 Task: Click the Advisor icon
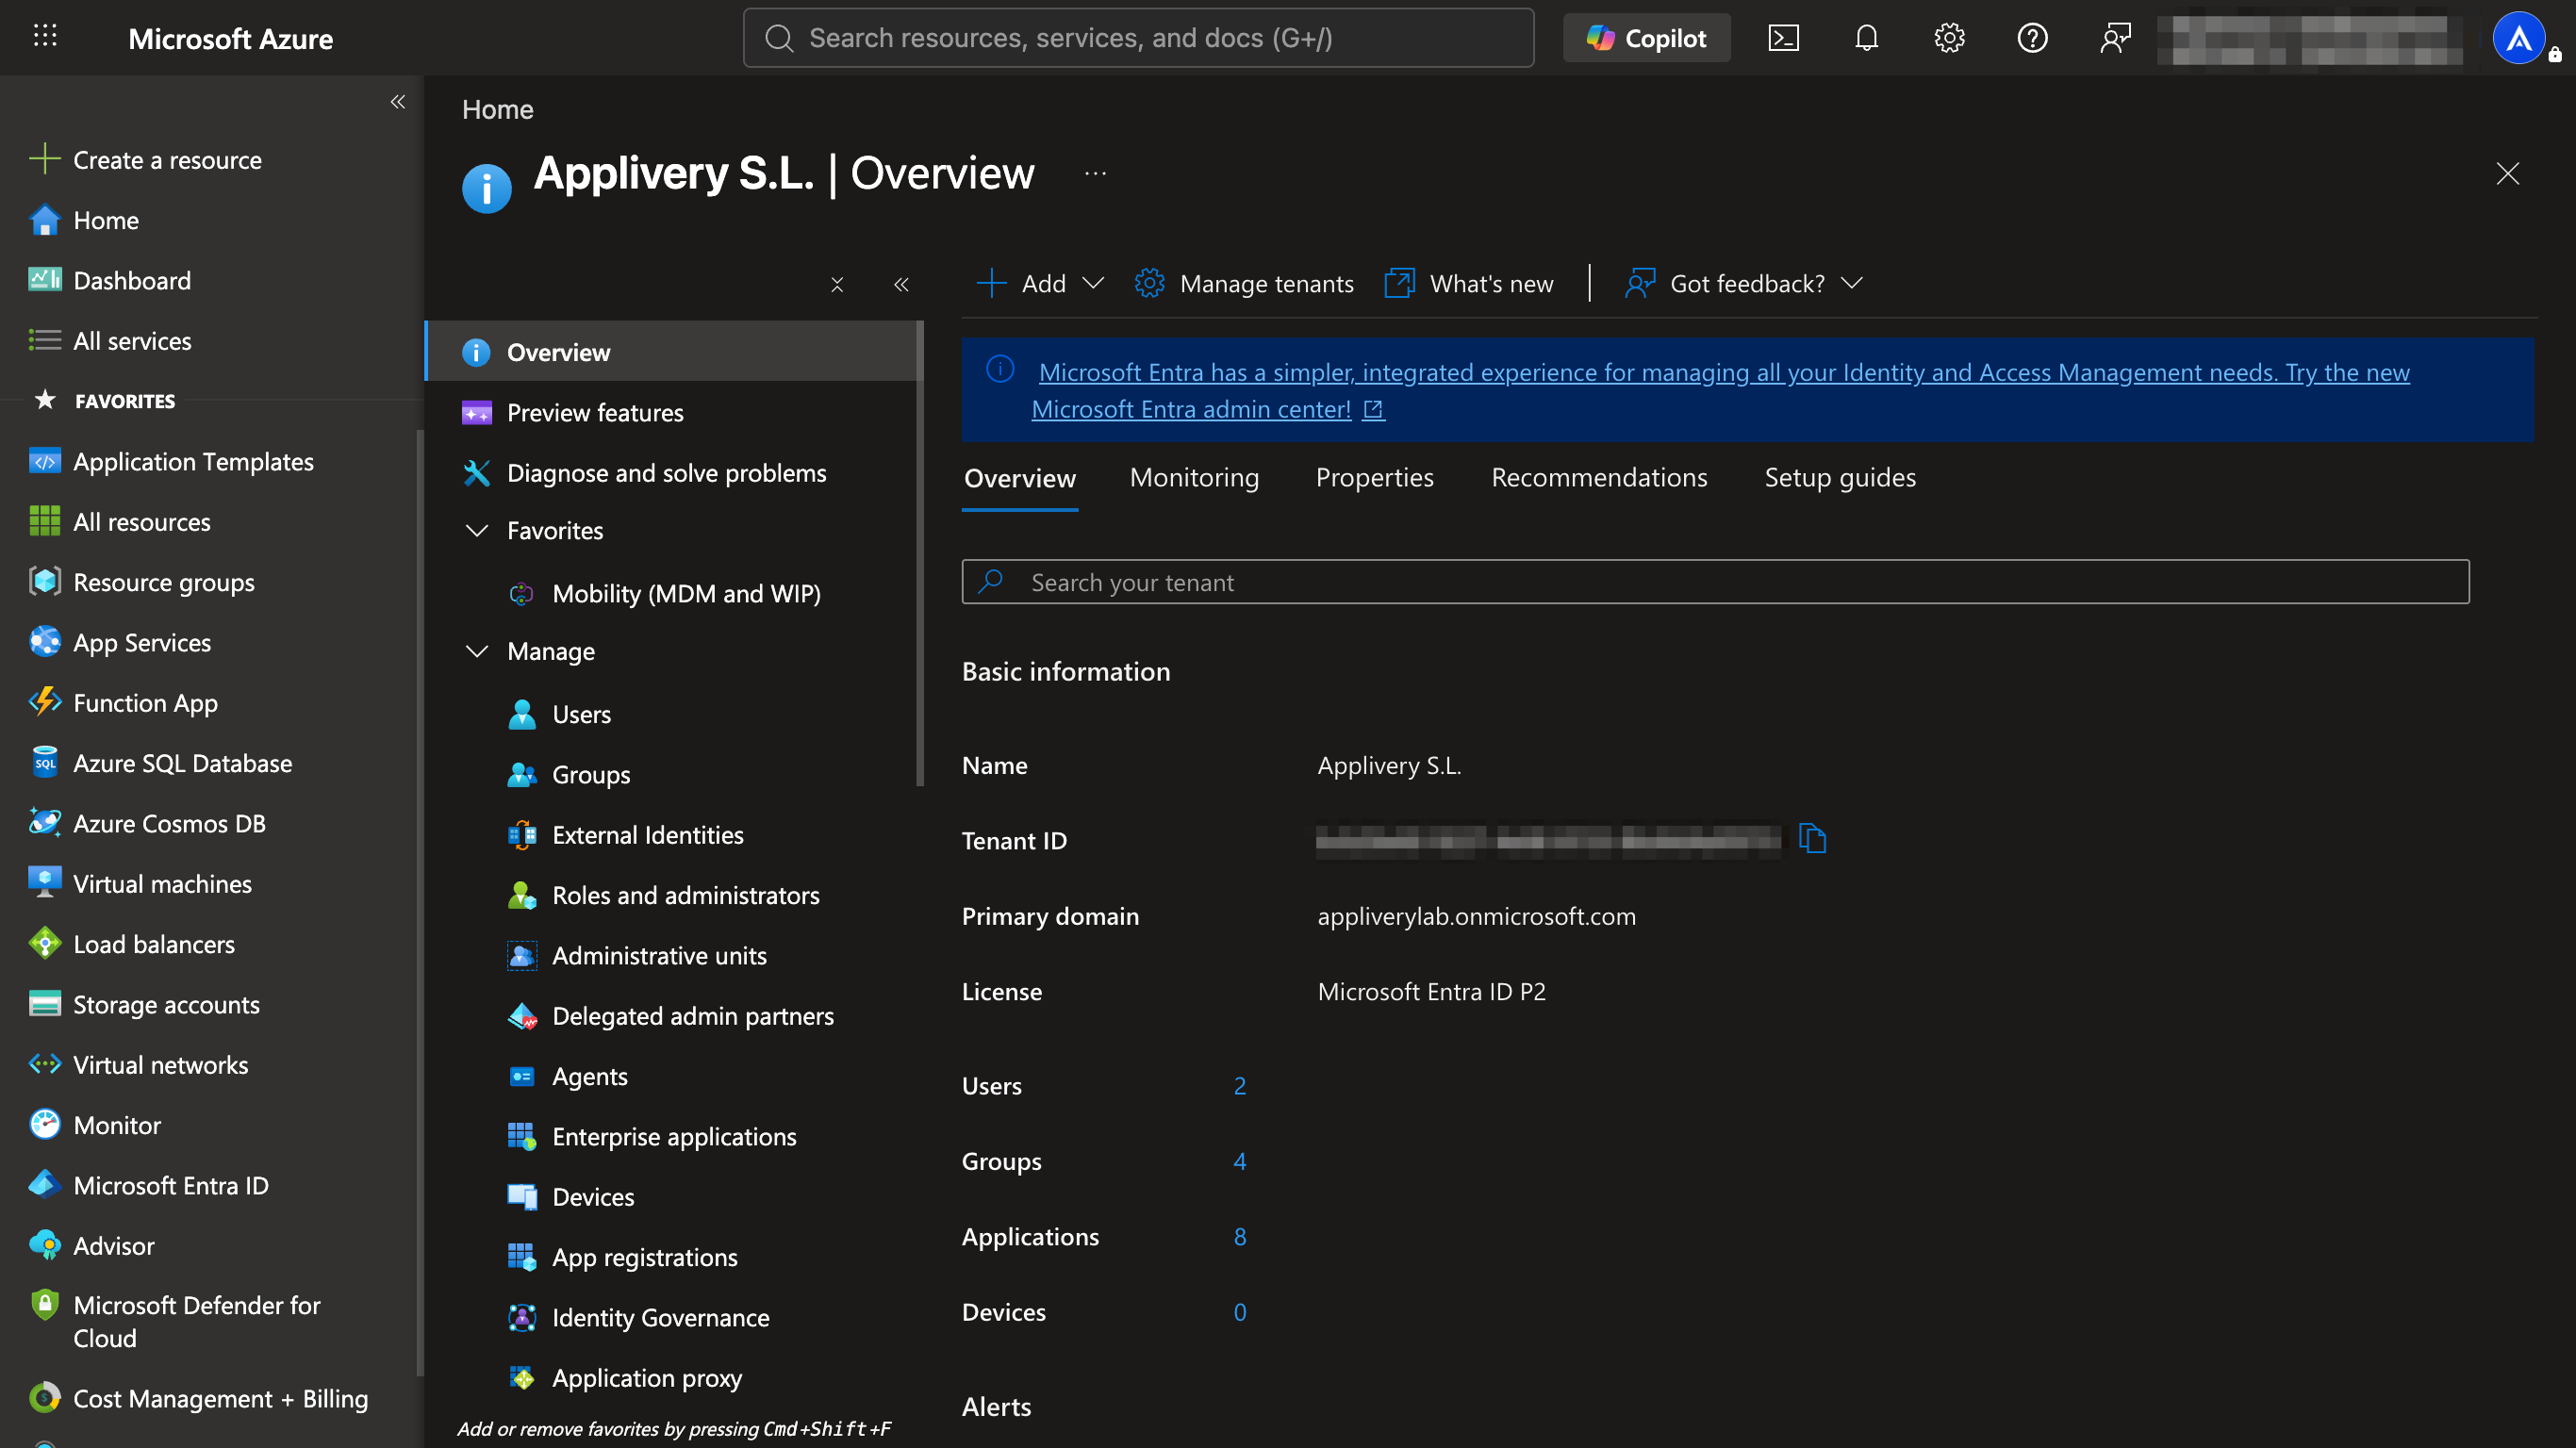(x=44, y=1245)
